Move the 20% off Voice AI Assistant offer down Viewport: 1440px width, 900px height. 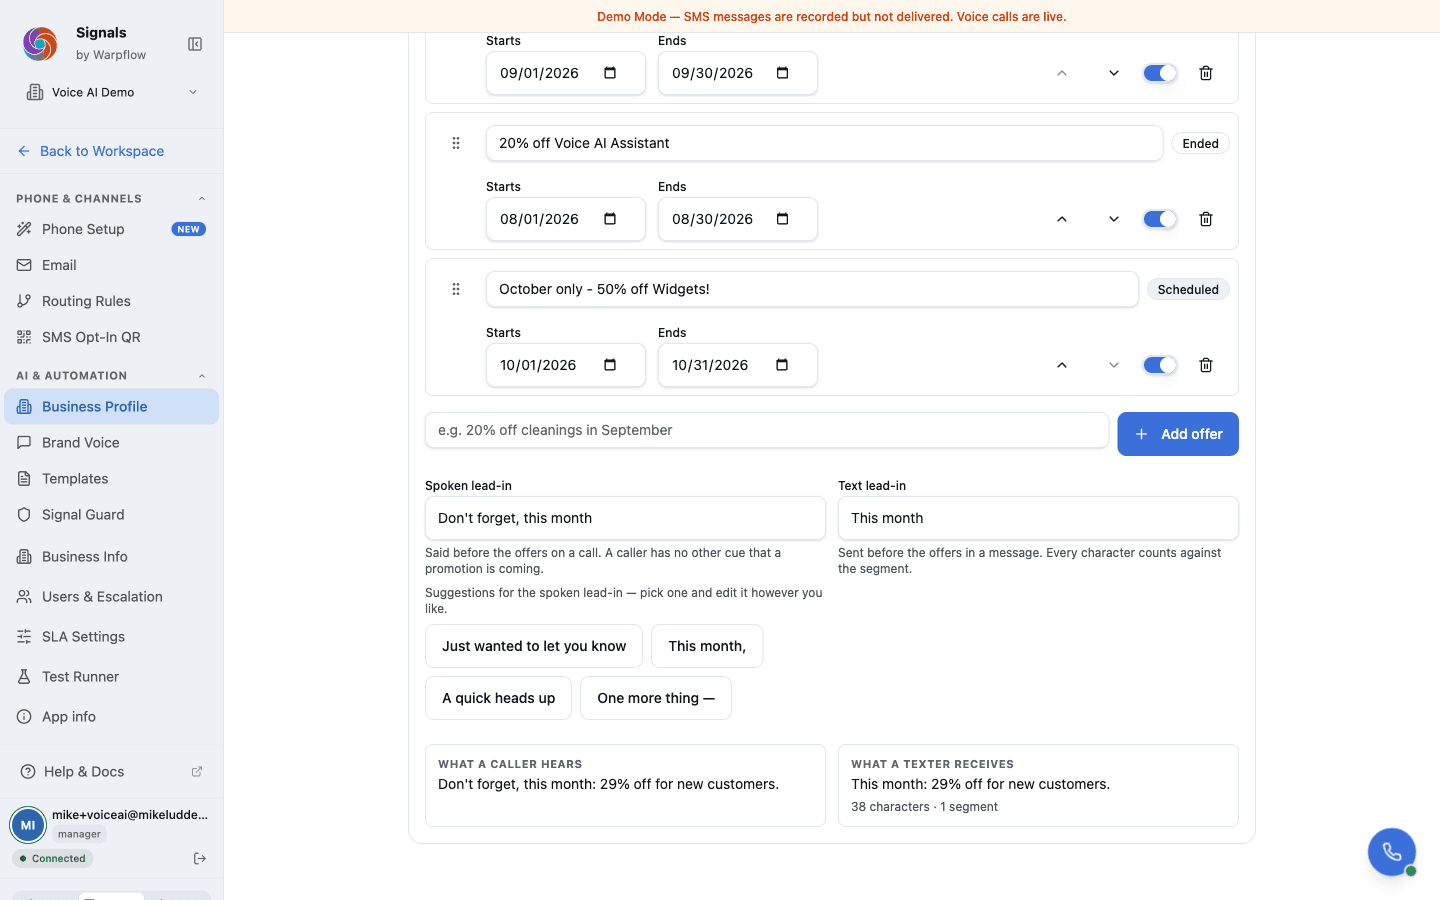click(1114, 219)
